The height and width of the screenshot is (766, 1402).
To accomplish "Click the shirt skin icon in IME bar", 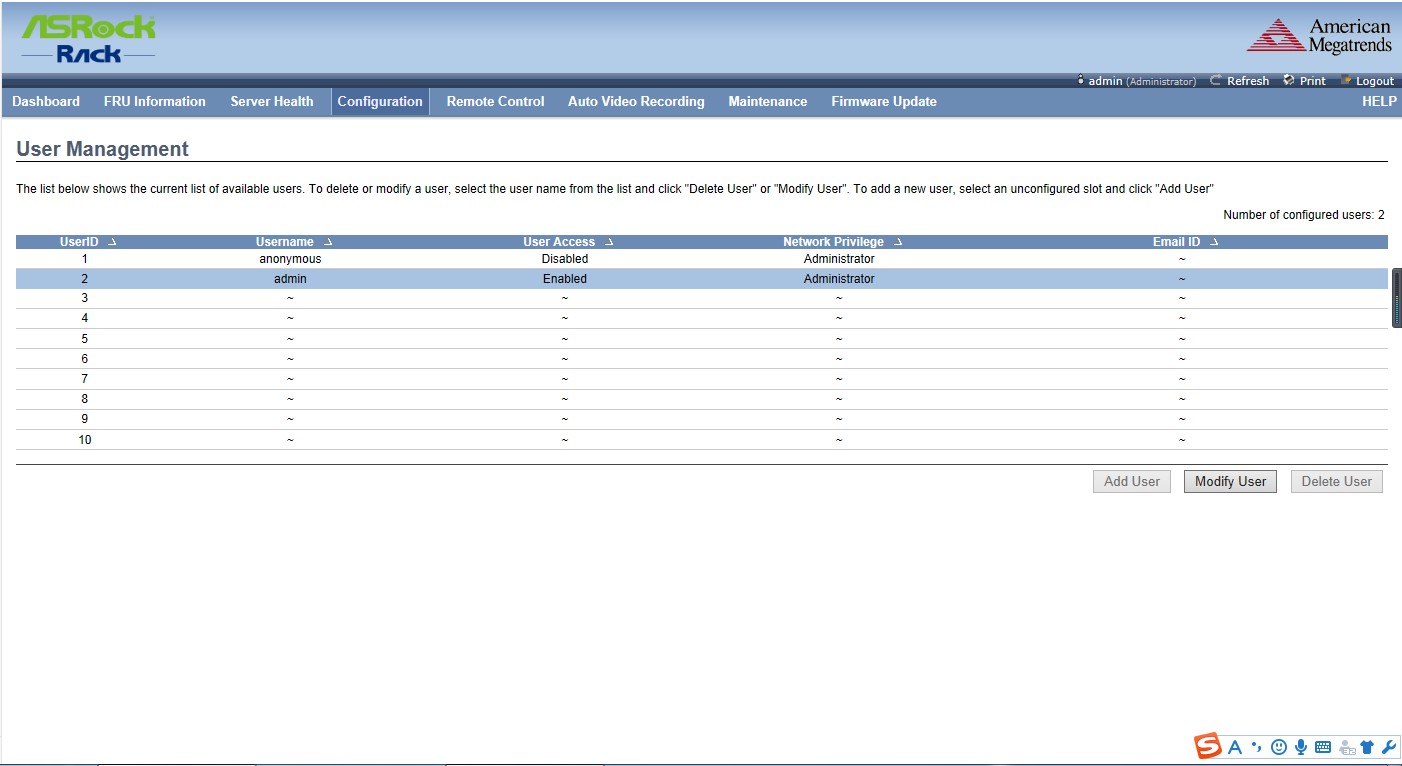I will click(1367, 747).
